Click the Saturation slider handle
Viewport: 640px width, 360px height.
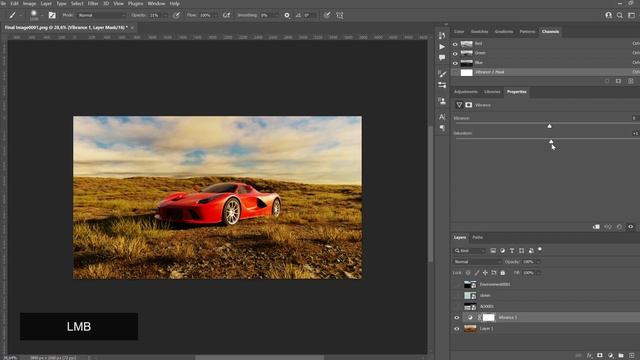[x=551, y=141]
